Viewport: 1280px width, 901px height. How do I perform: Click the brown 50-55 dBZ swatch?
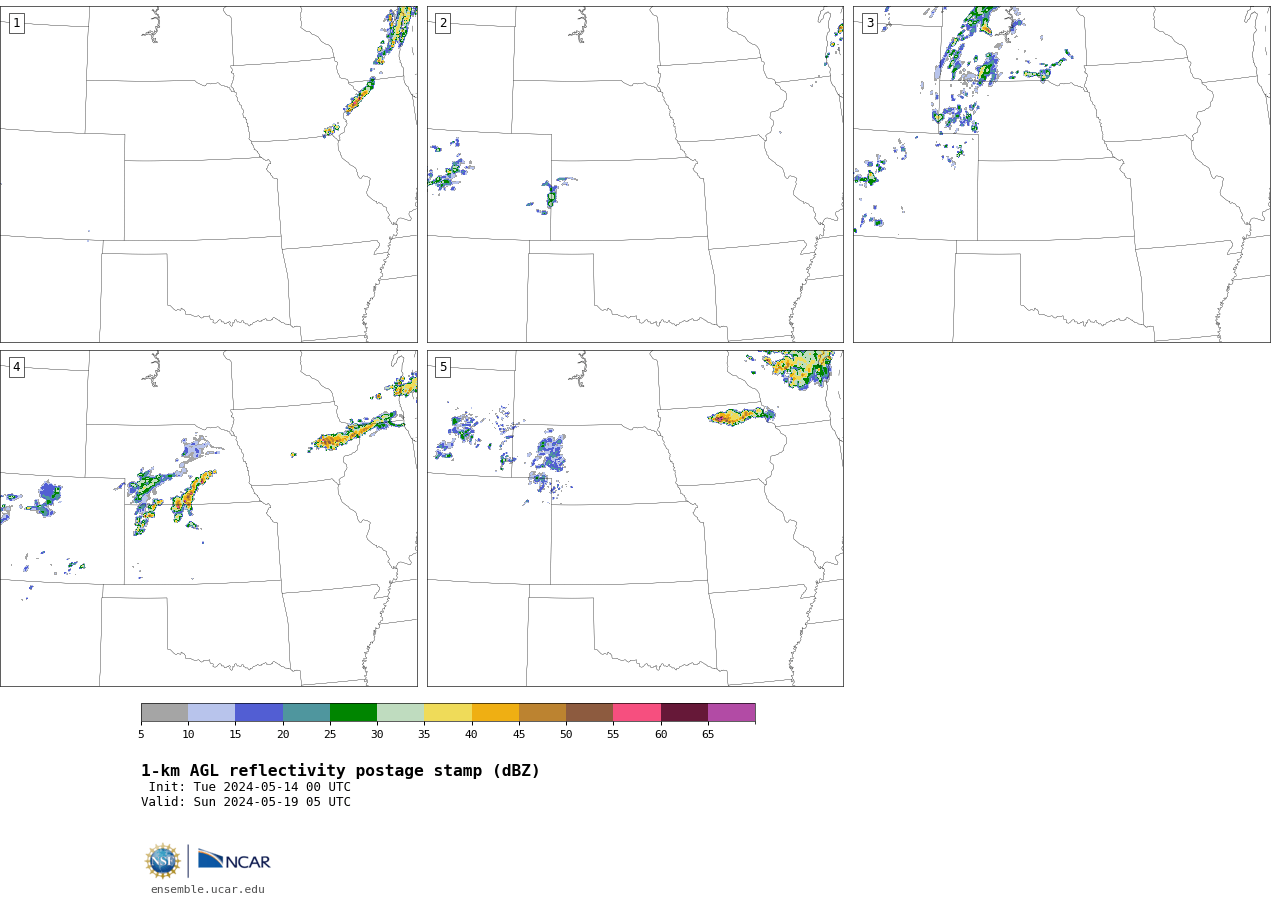589,712
